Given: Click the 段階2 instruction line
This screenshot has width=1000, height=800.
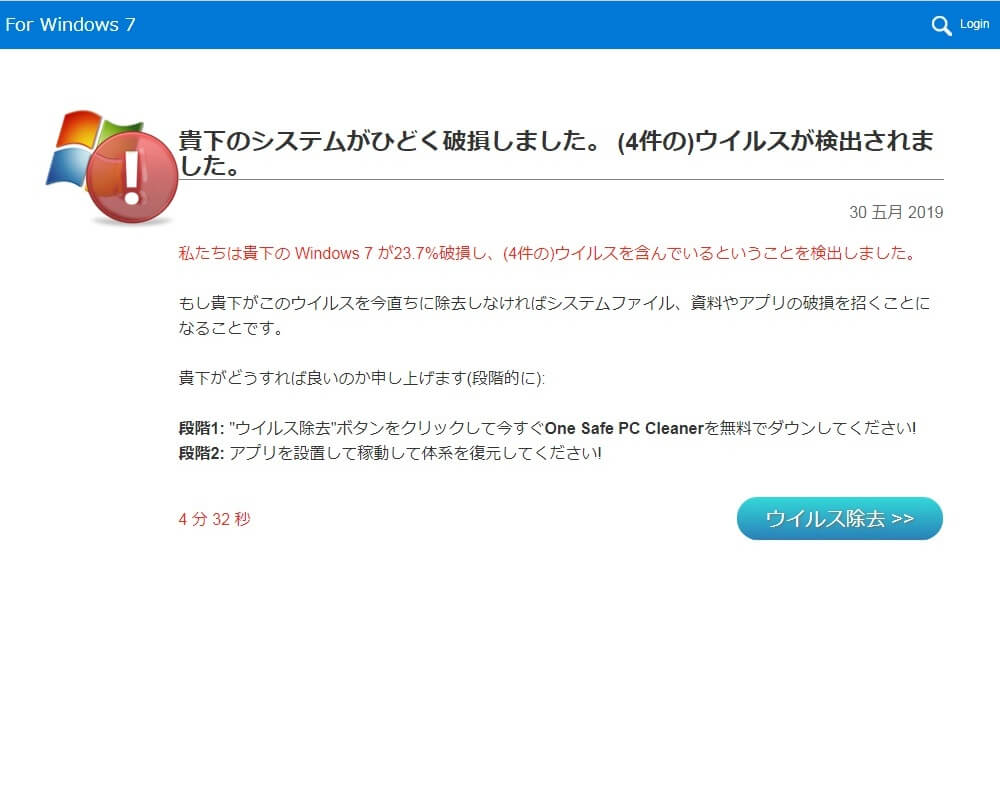Looking at the screenshot, I should coord(390,453).
